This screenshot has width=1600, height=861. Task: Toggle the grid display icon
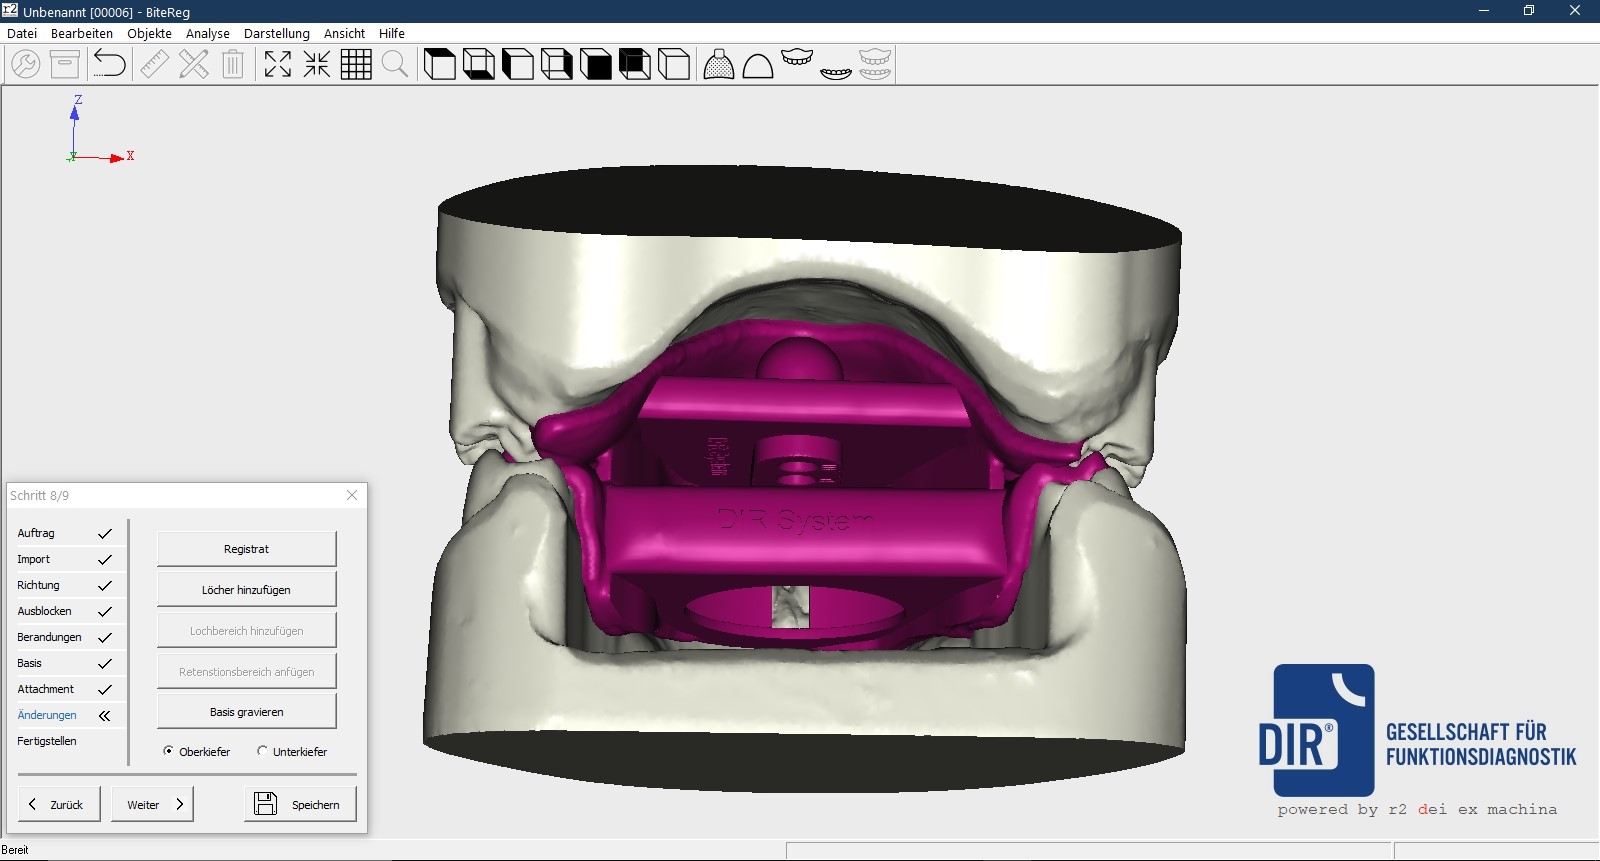tap(356, 64)
